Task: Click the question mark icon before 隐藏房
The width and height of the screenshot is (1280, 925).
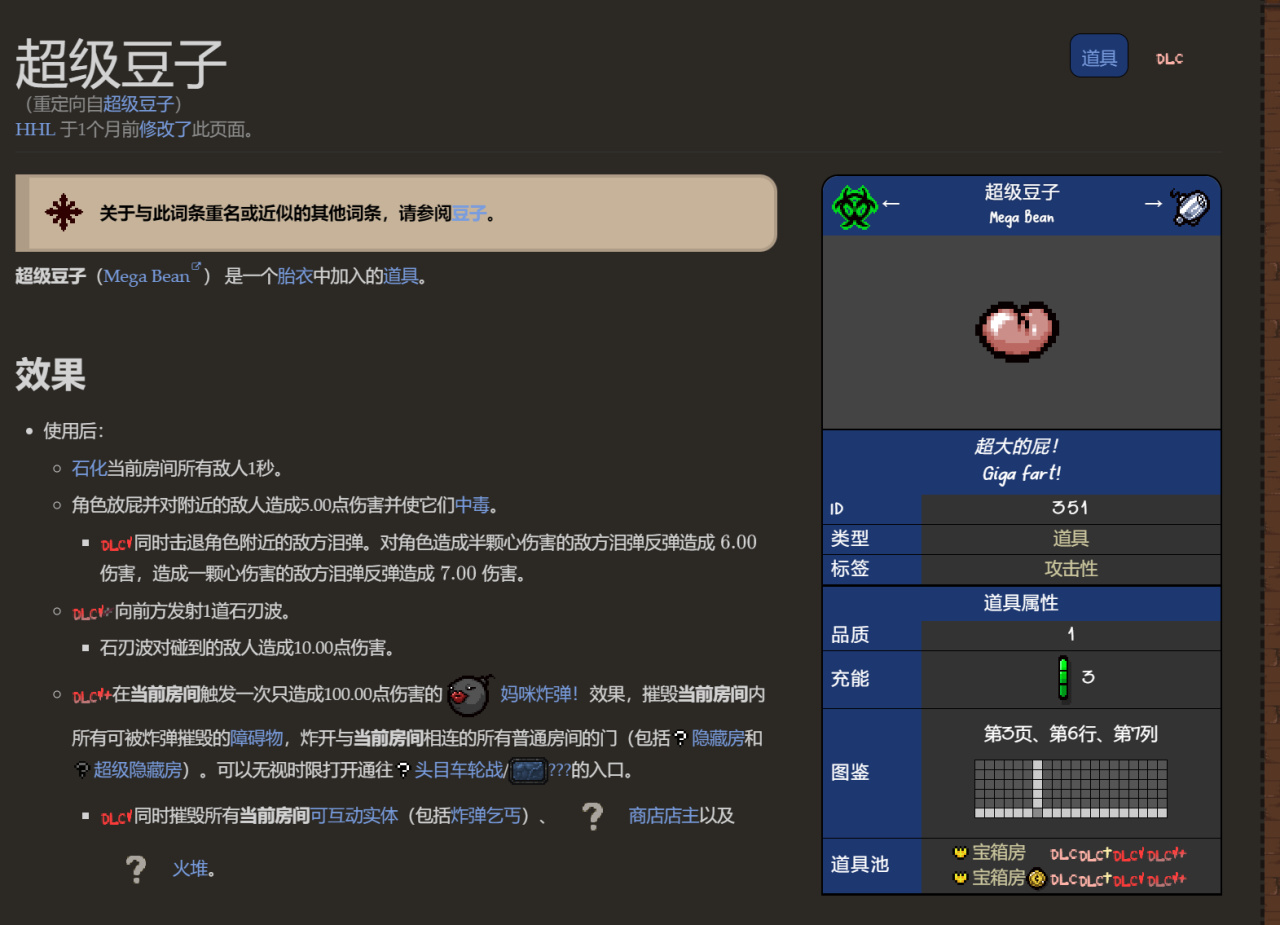Action: [x=681, y=739]
